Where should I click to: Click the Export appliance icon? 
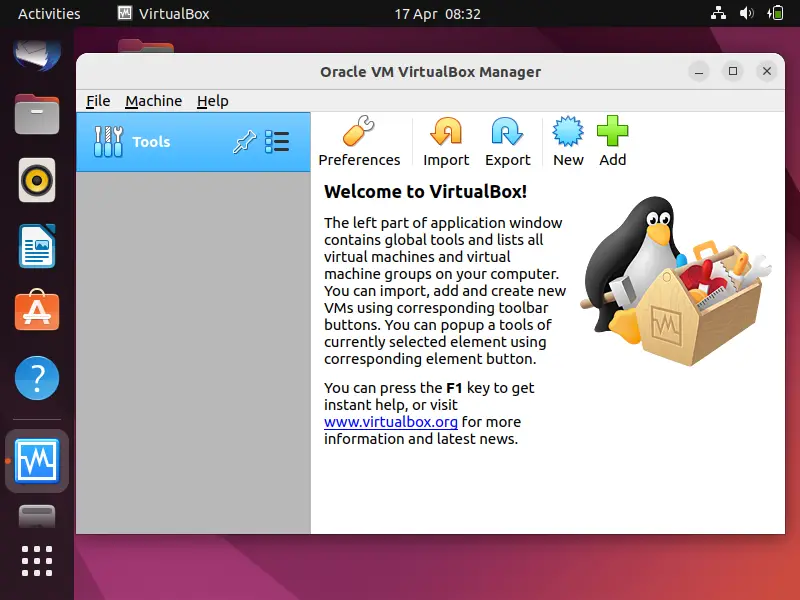pos(508,141)
